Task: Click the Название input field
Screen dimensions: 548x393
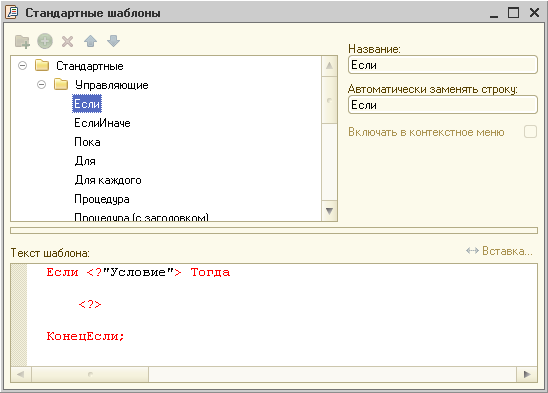Action: point(442,65)
